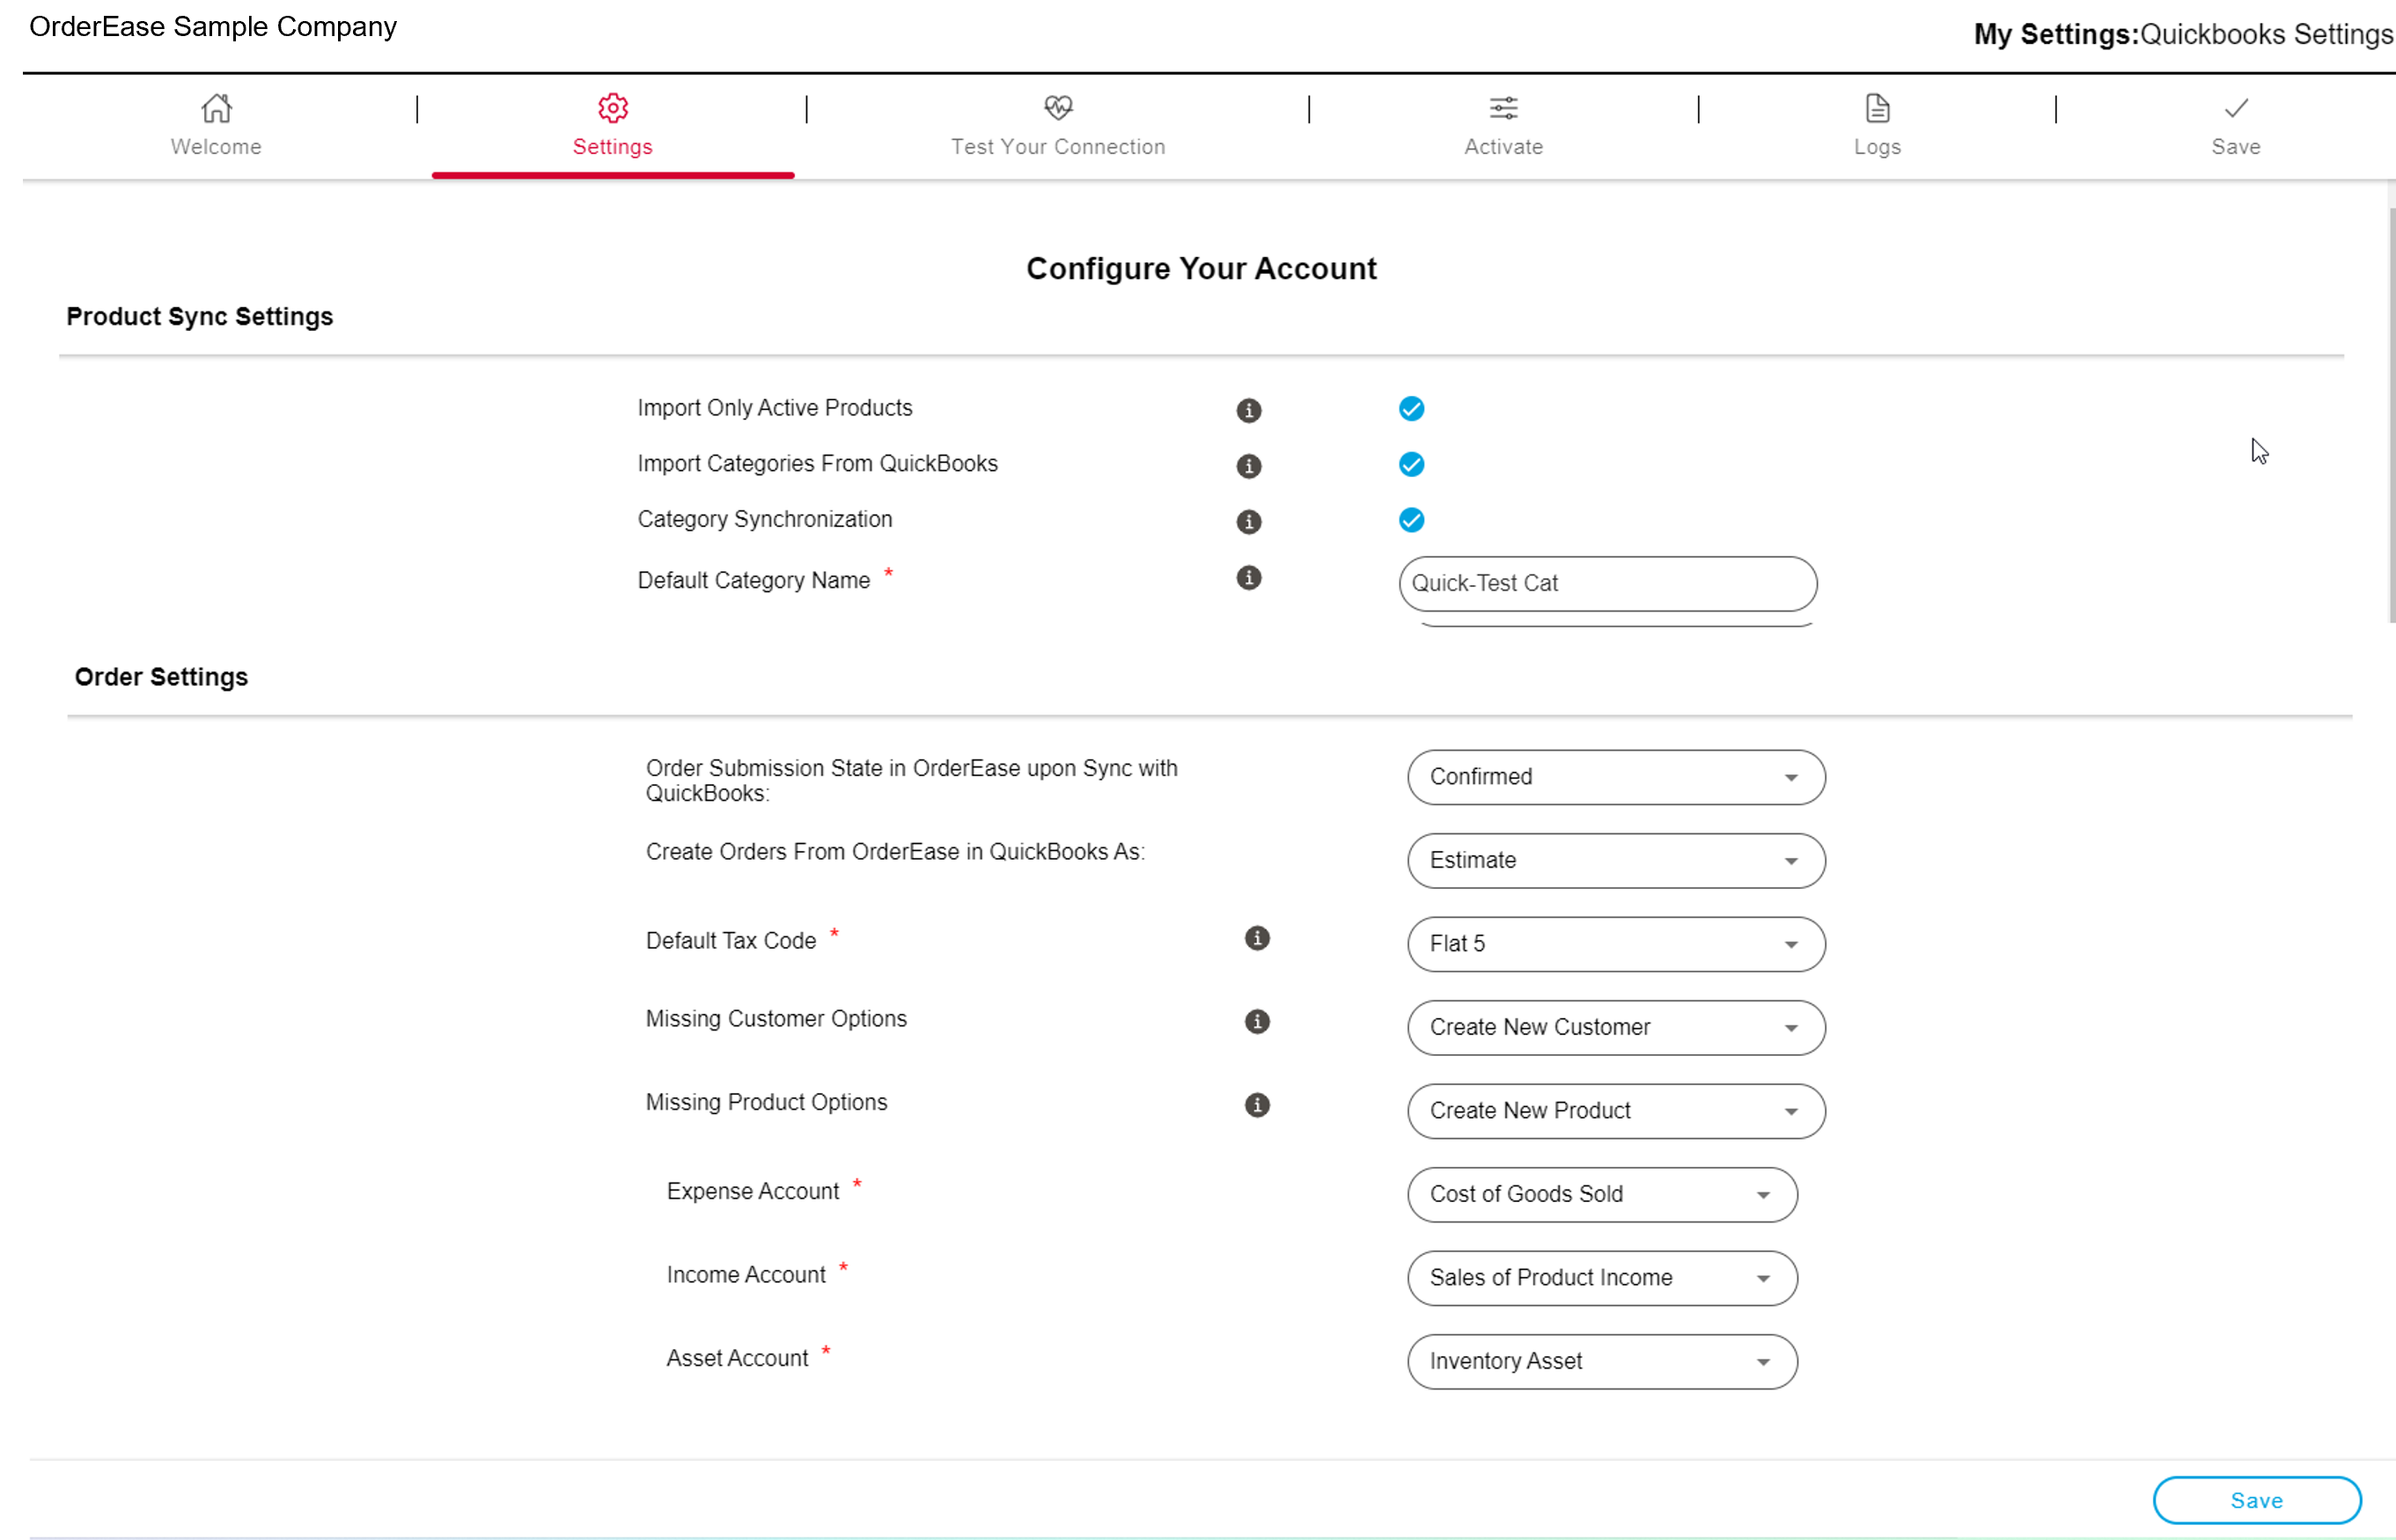Disable Category Synchronization toggle

click(x=1409, y=520)
